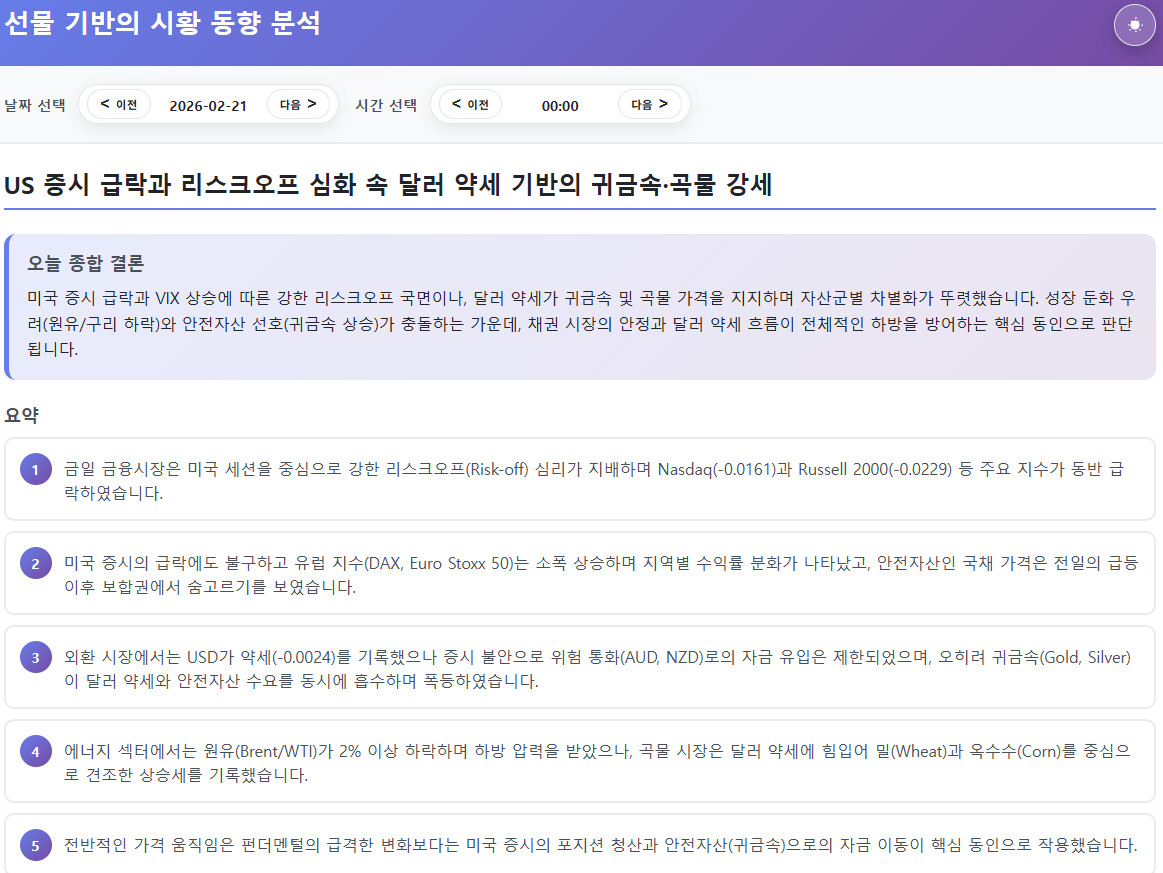Select the US 증시 급락 headline
The width and height of the screenshot is (1163, 873).
(388, 186)
